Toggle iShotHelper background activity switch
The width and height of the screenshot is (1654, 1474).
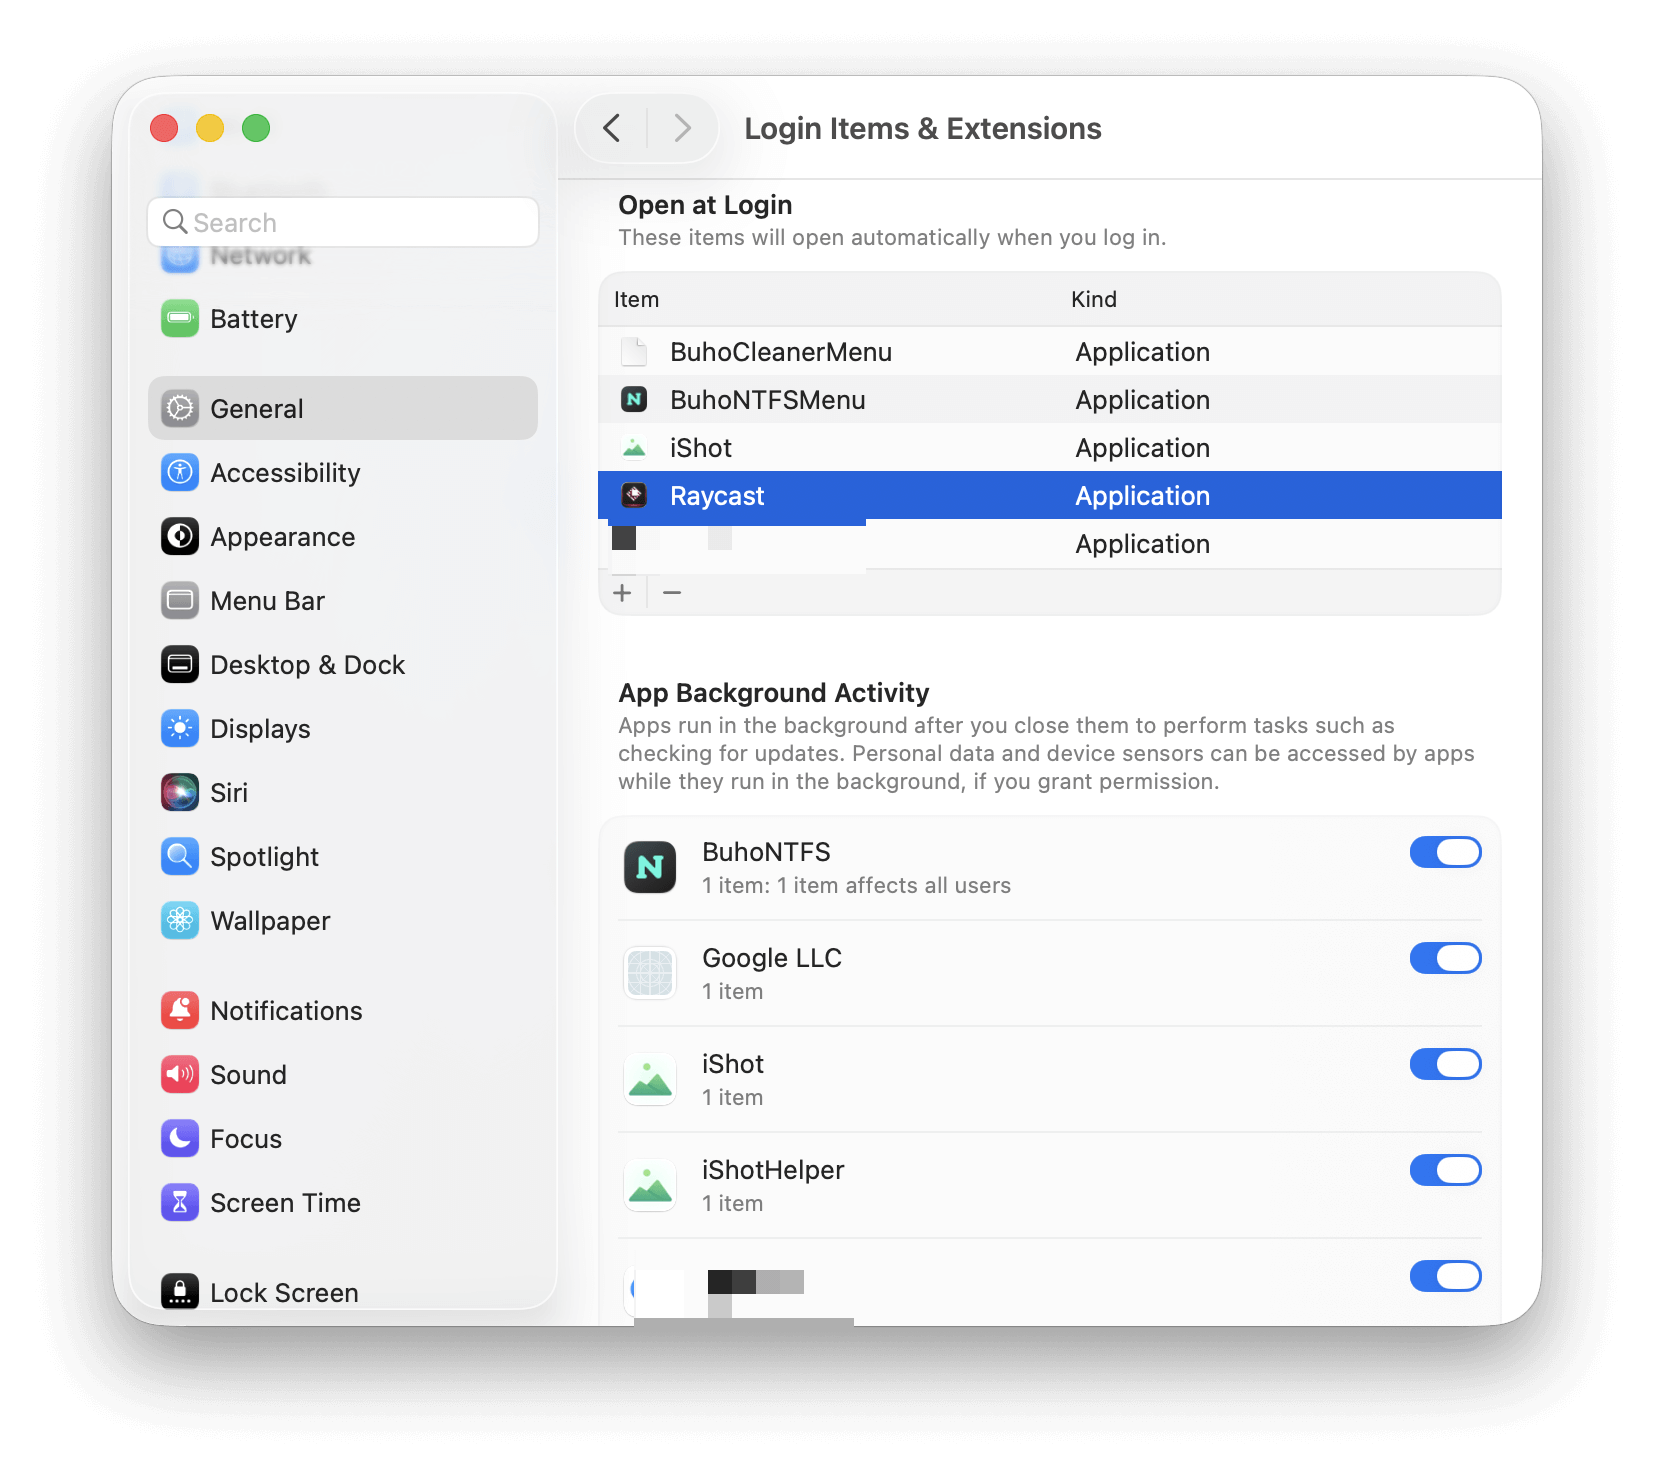click(1445, 1170)
